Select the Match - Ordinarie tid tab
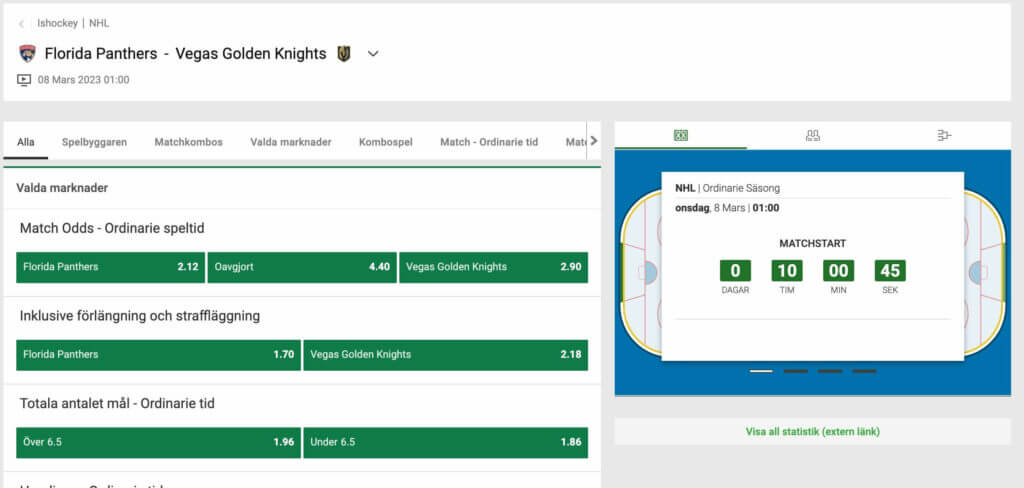 489,142
